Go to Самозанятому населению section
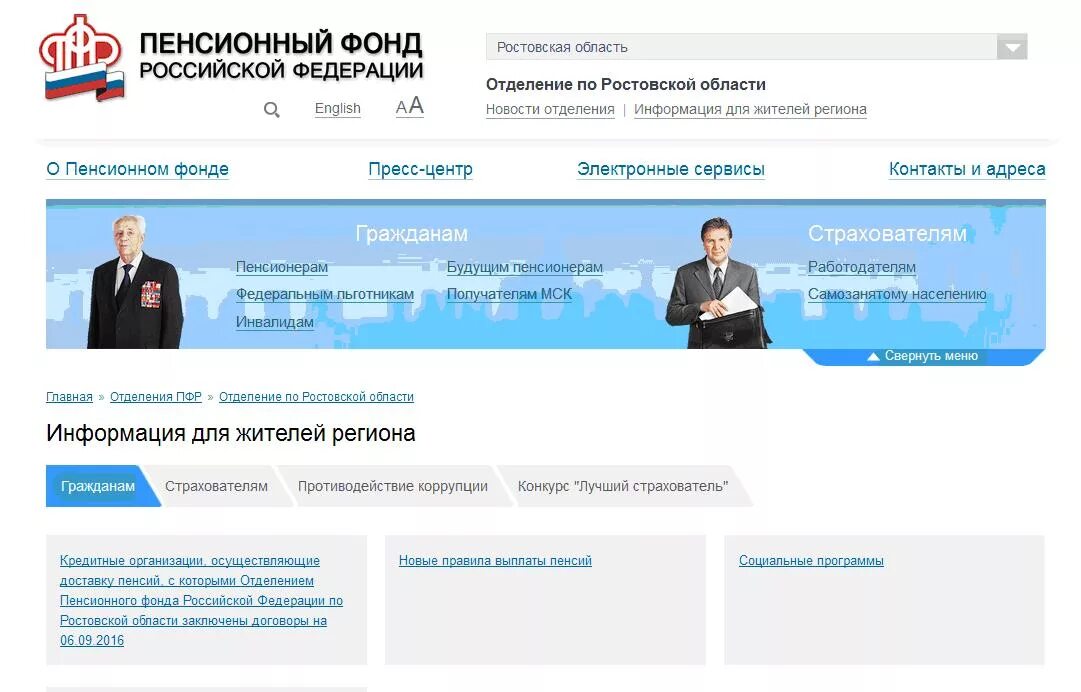The height and width of the screenshot is (692, 1081). (x=897, y=294)
